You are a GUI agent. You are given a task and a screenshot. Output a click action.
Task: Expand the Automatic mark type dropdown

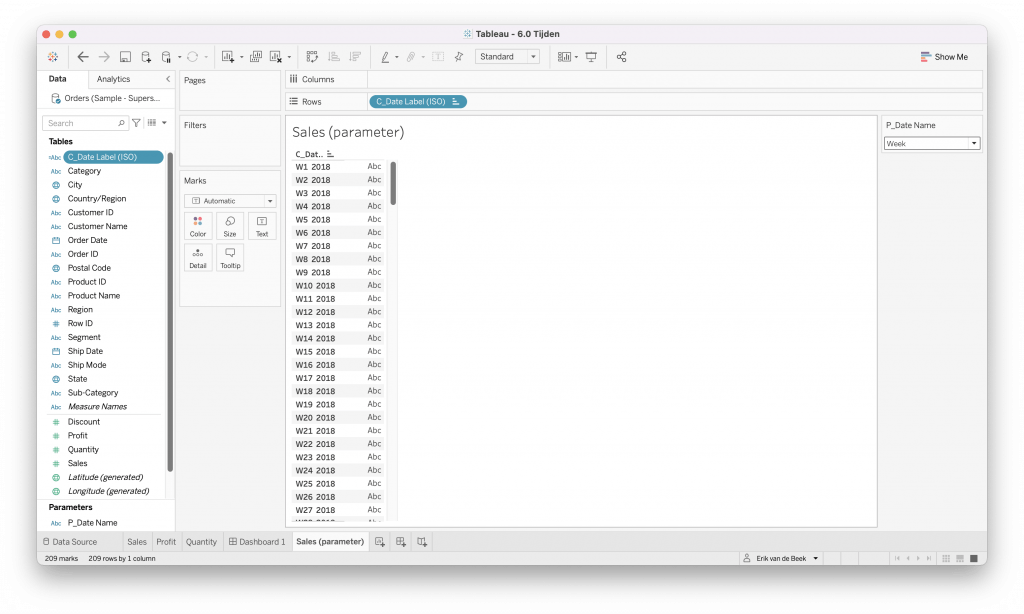pos(230,201)
